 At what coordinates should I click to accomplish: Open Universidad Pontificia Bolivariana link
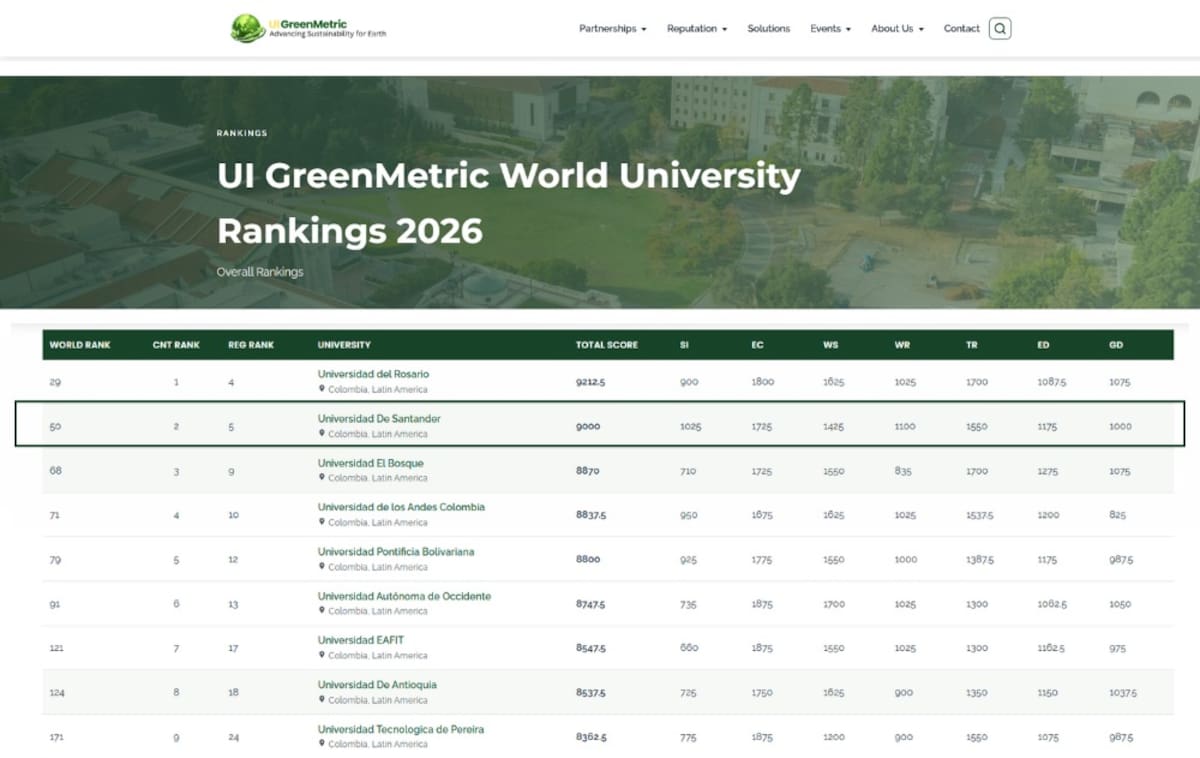396,552
